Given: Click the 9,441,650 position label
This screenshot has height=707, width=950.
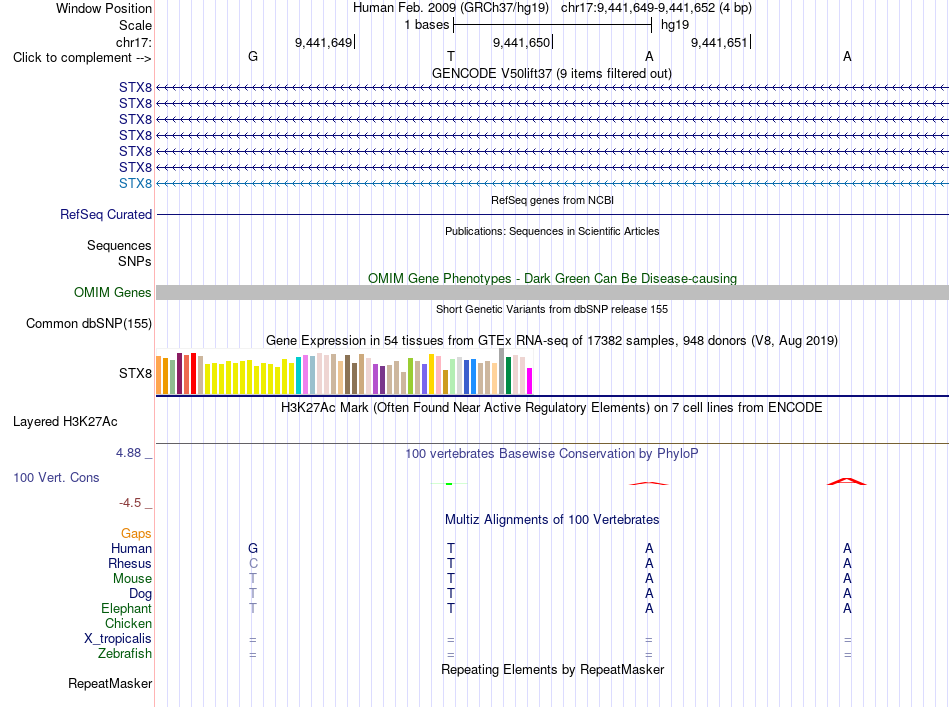Looking at the screenshot, I should 522,42.
